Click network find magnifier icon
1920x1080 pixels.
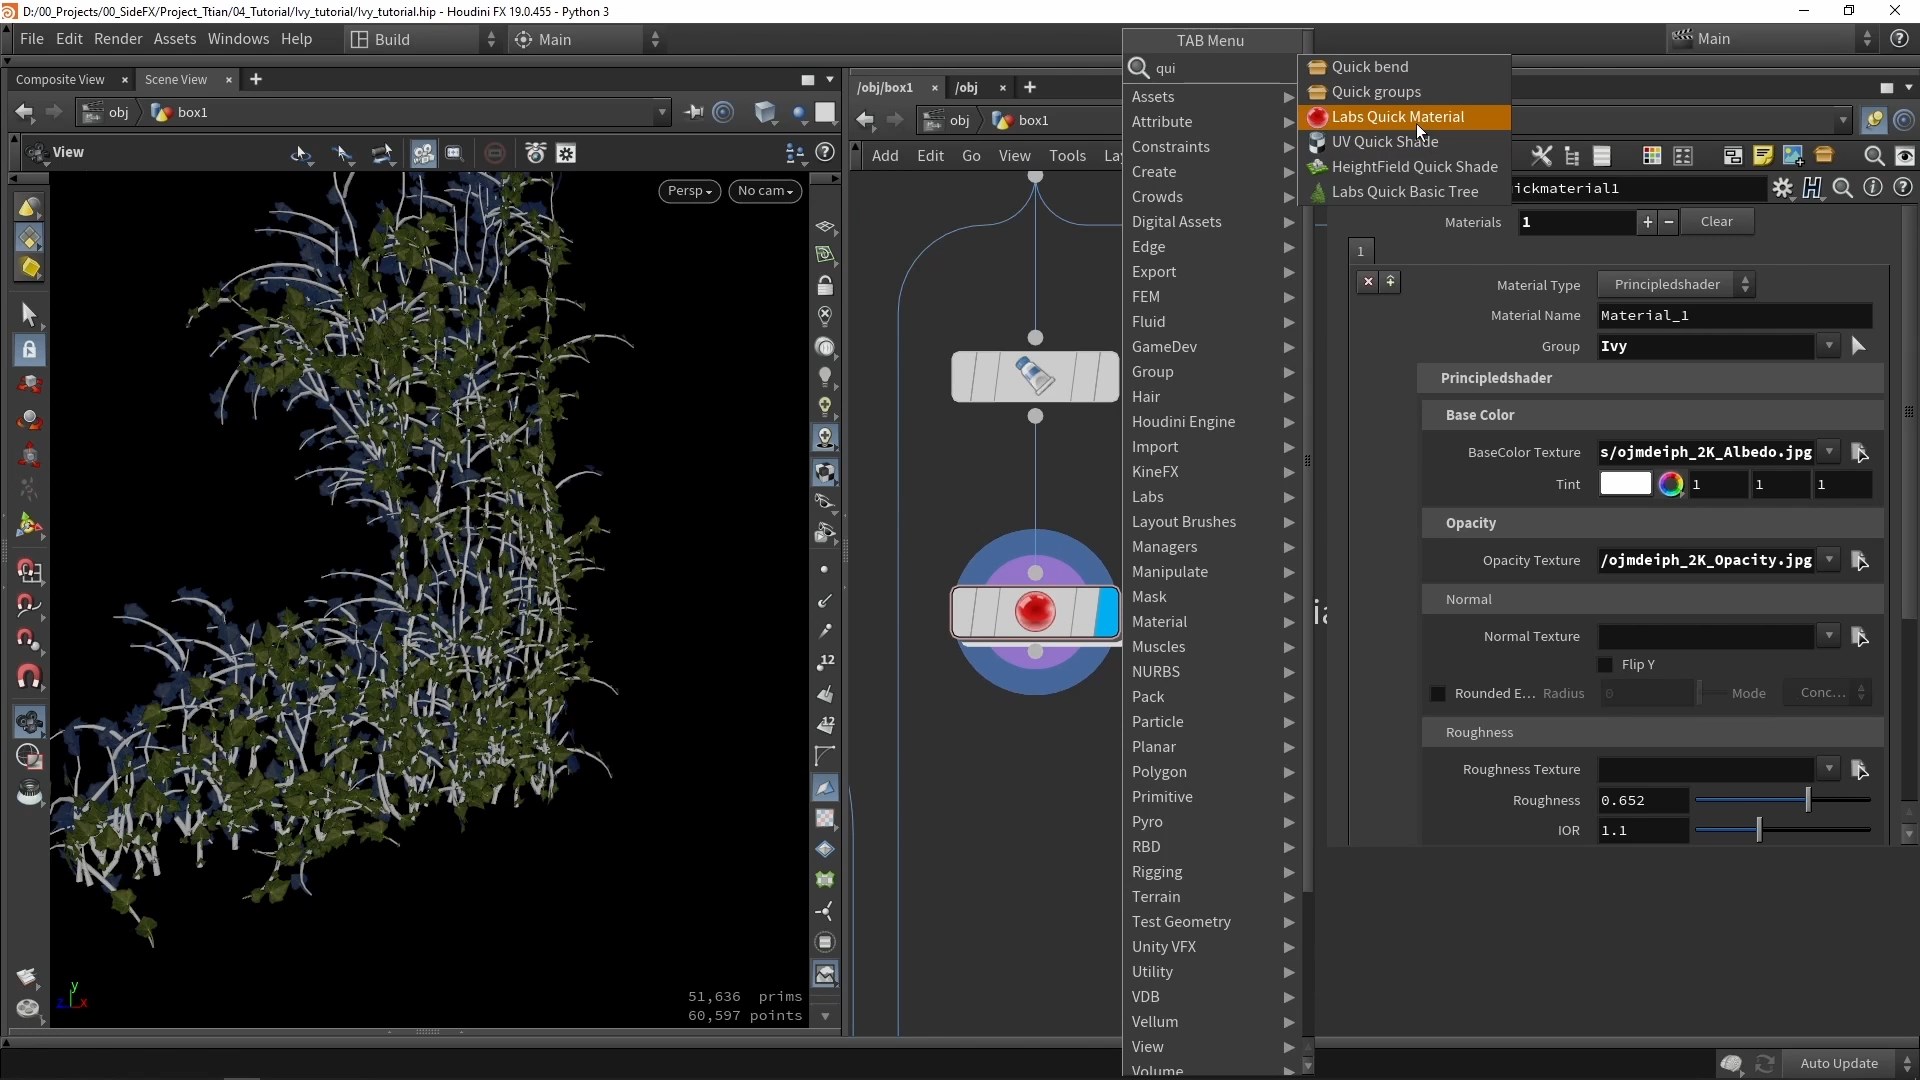(x=1874, y=156)
